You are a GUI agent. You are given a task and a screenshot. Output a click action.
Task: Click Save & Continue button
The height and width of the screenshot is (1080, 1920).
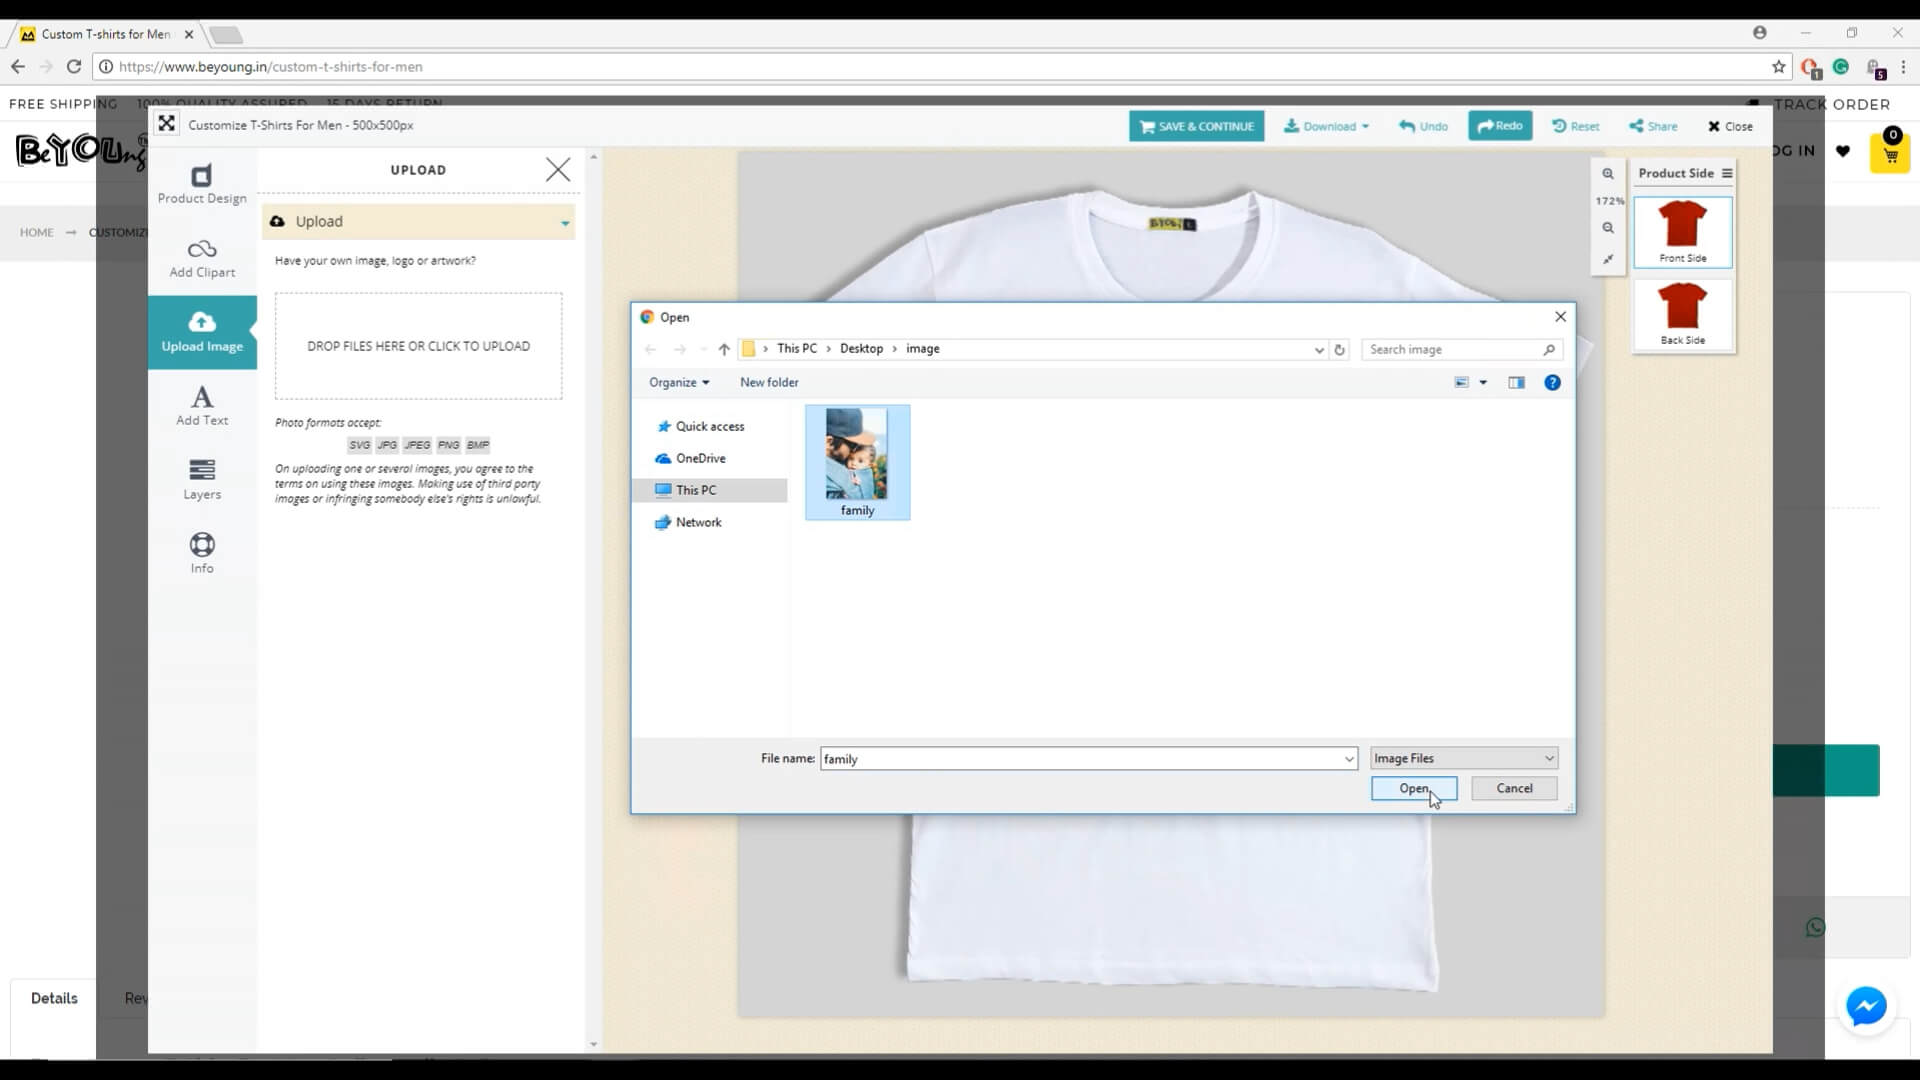1197,126
